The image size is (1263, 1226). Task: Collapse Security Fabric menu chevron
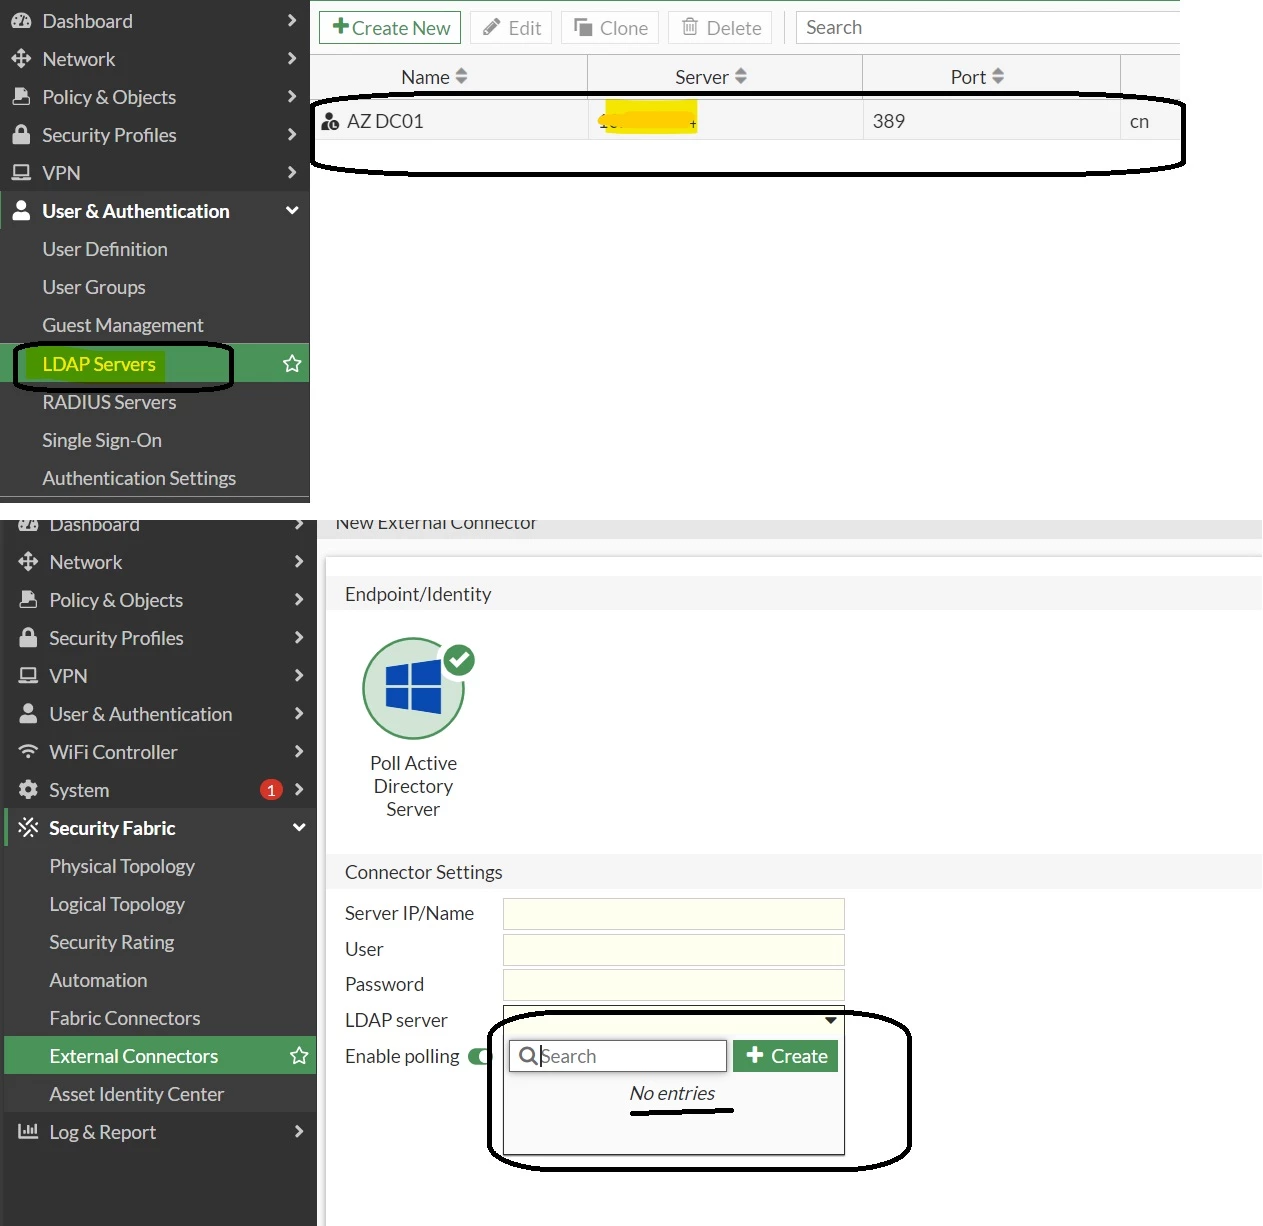[299, 828]
